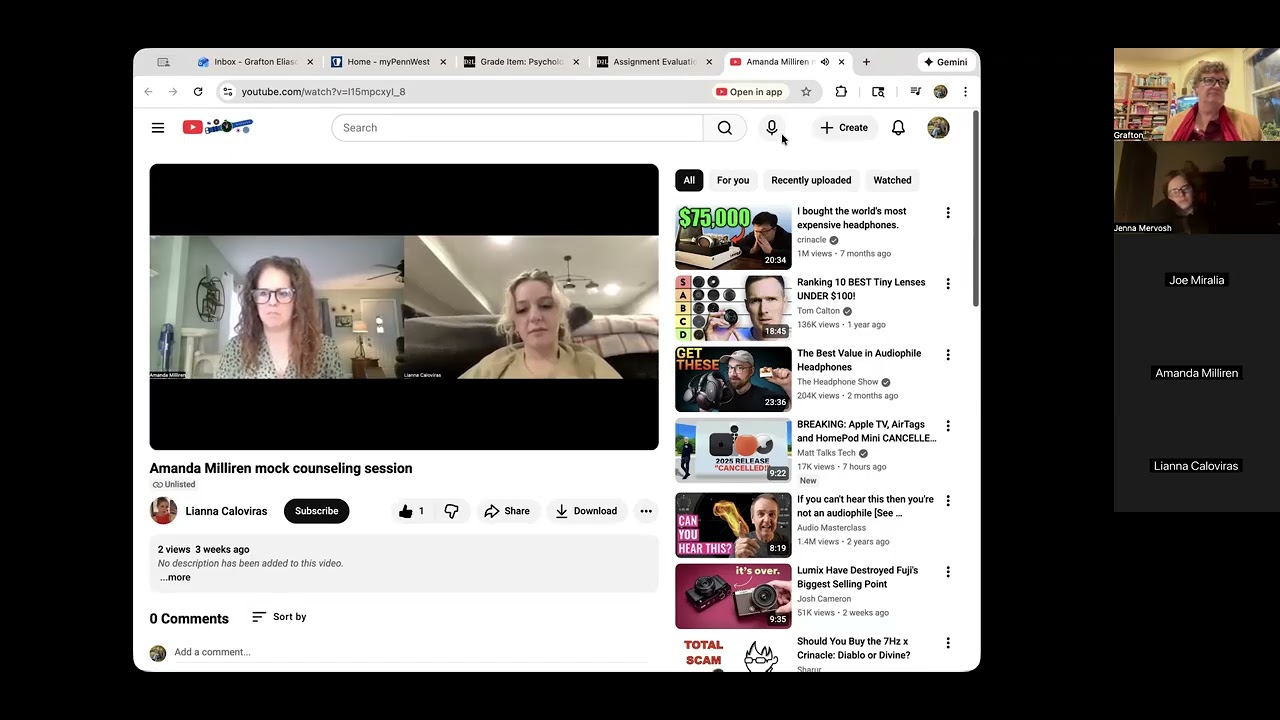Click the address bar URL
Image resolution: width=1280 pixels, height=720 pixels.
pos(323,92)
